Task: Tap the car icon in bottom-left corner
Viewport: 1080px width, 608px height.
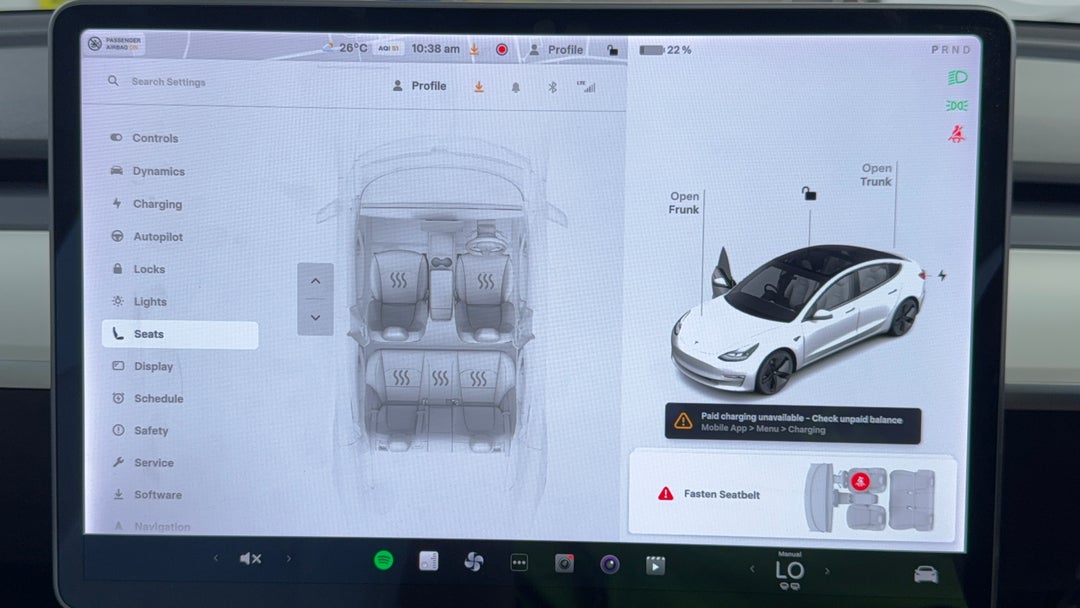Action: point(925,574)
